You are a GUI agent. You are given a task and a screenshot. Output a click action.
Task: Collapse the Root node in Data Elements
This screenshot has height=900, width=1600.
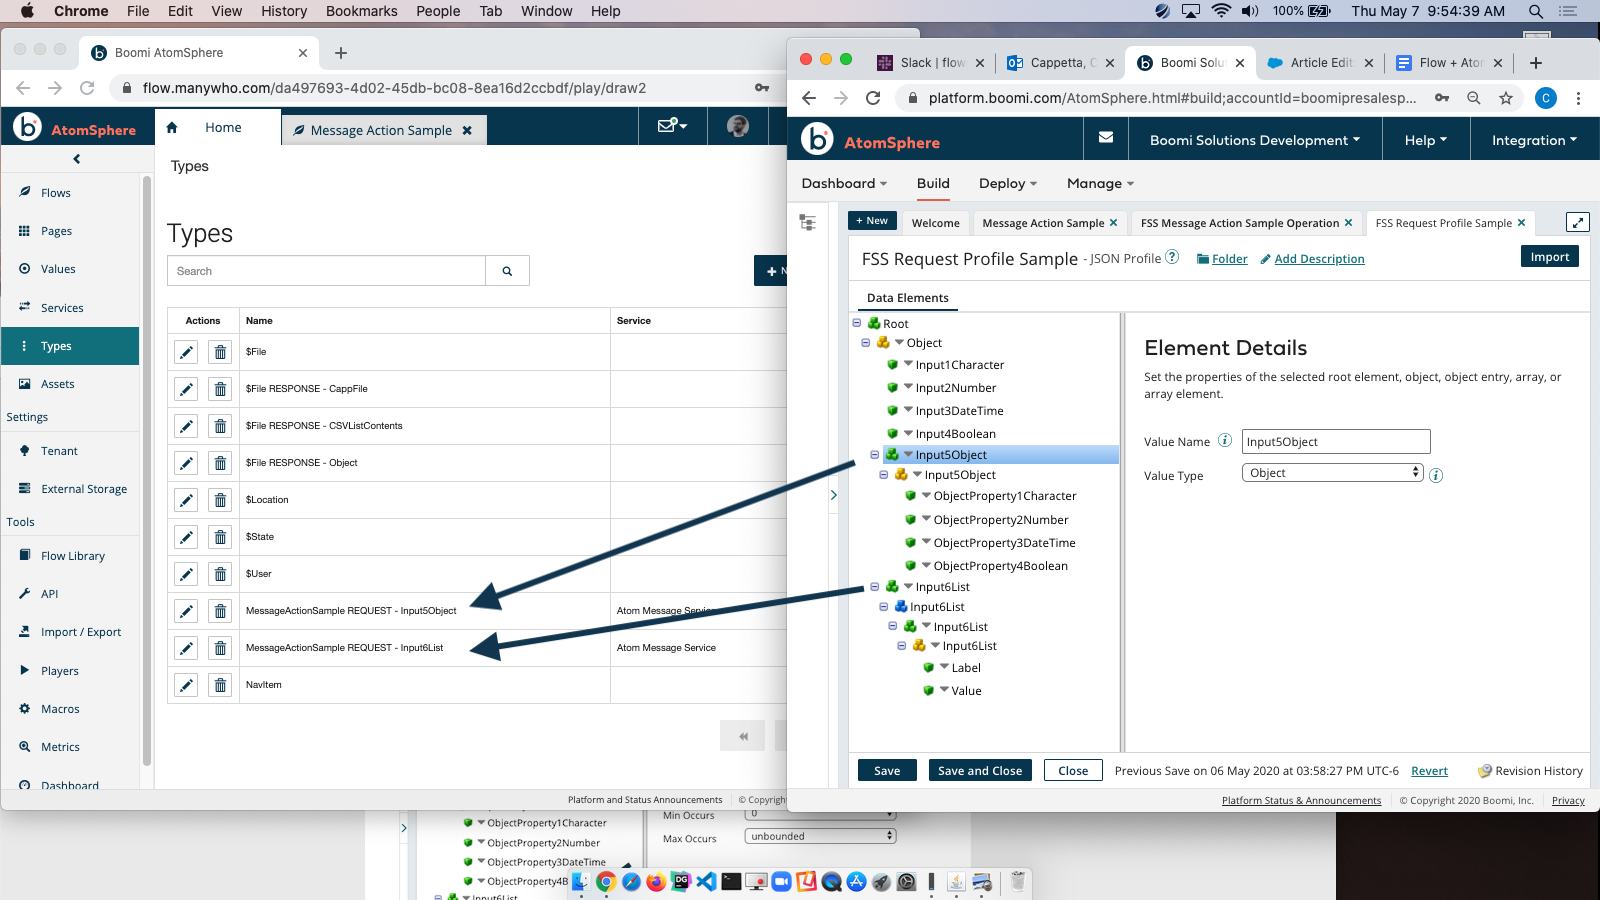(857, 323)
